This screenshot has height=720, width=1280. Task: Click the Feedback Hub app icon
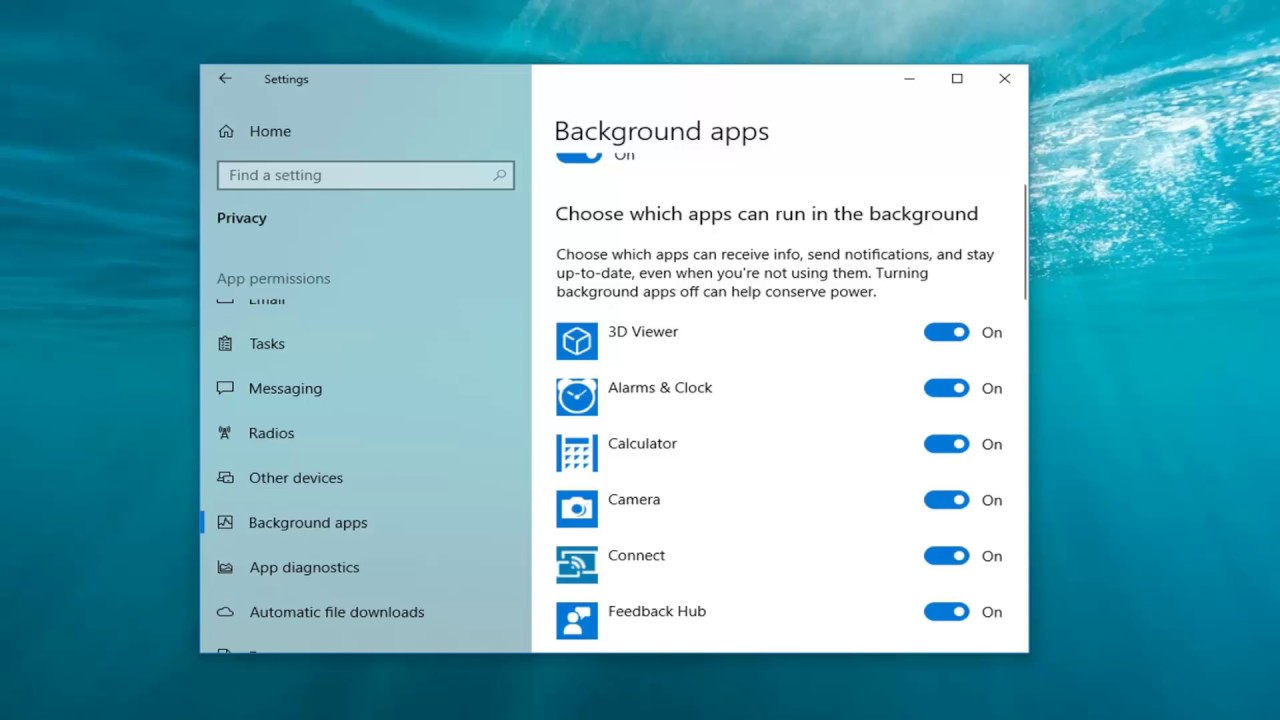(577, 621)
